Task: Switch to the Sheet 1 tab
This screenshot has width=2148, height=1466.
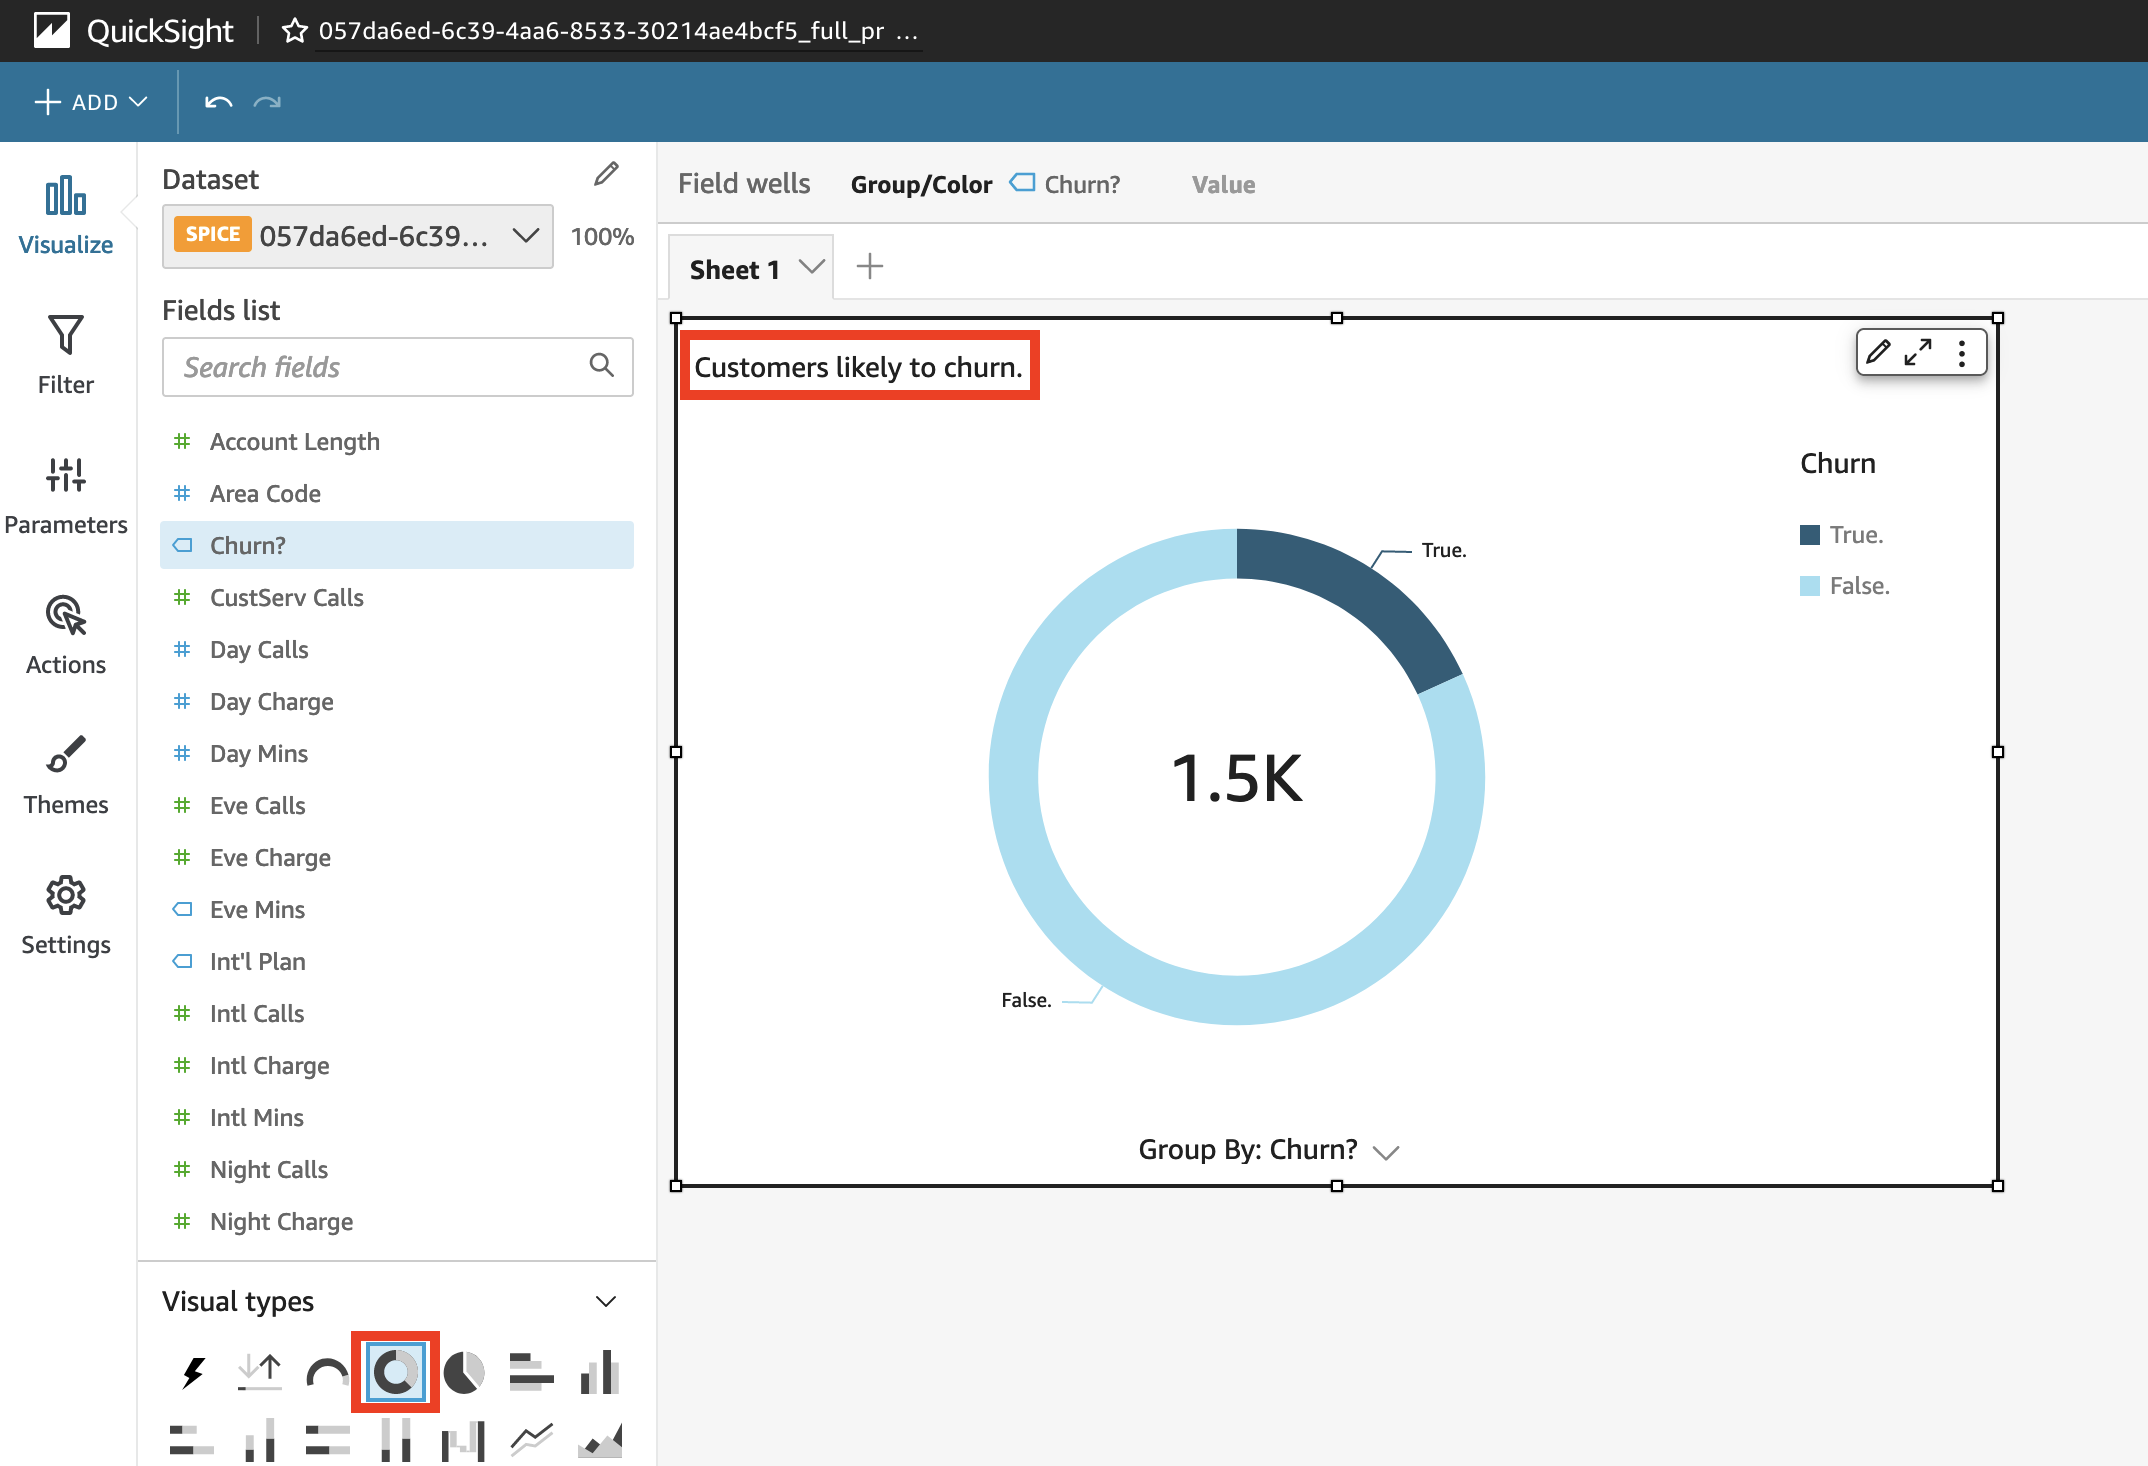Action: [x=735, y=269]
